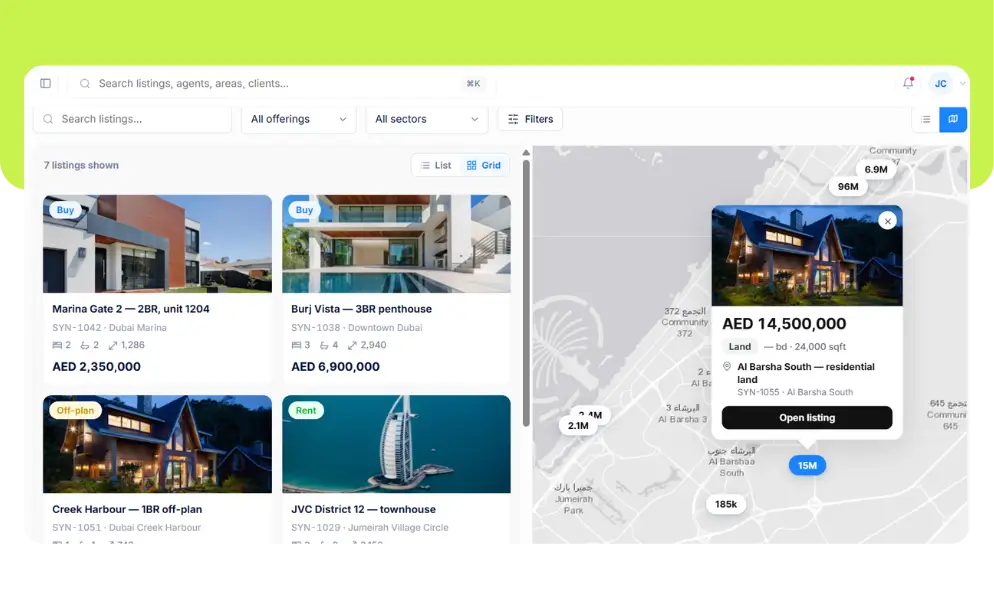Click JVC District 12 — townhouse title
The image size is (994, 609).
pyautogui.click(x=363, y=510)
